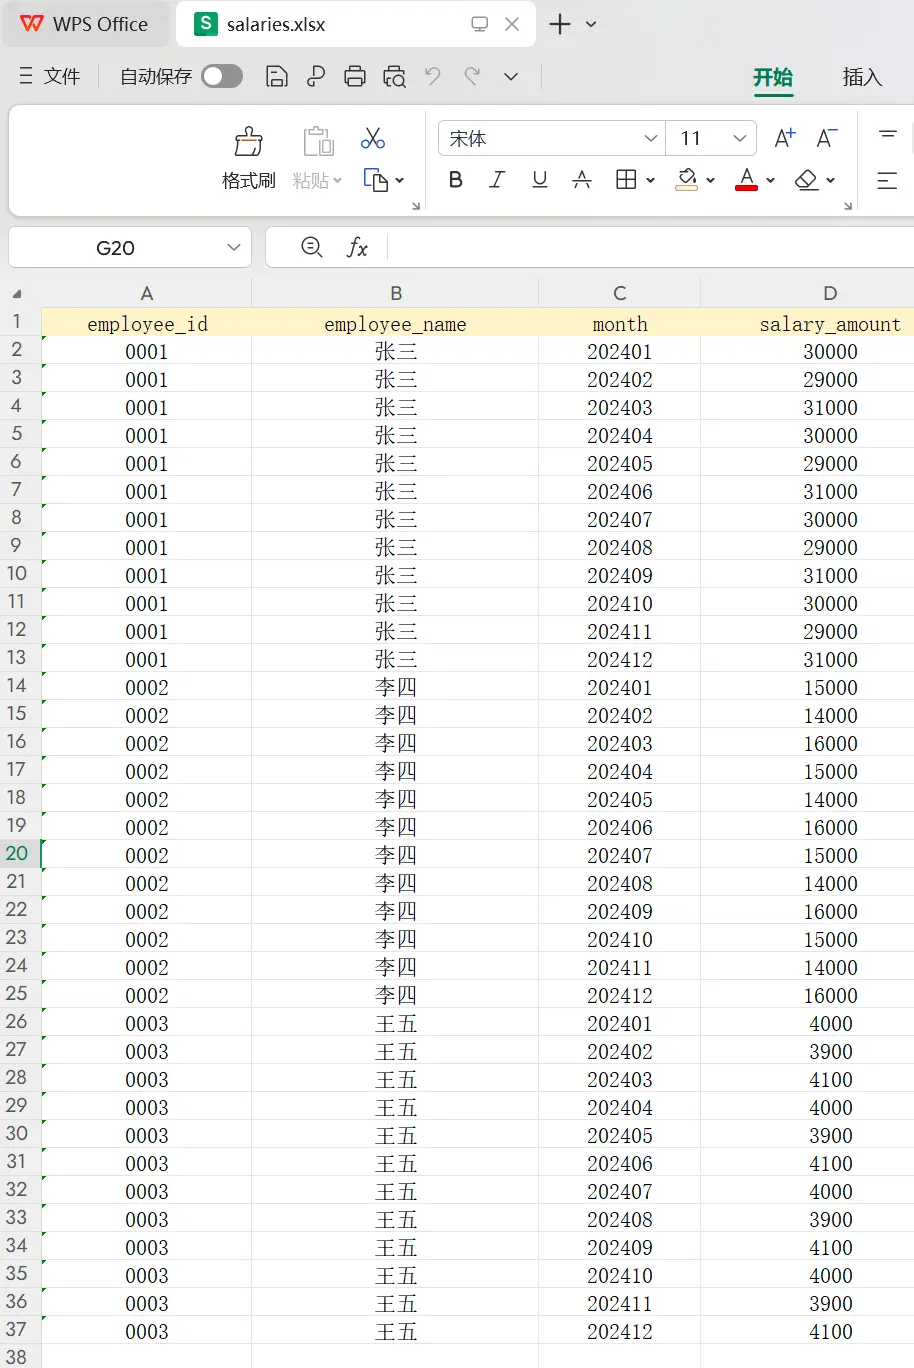Decrease font size with A- icon
Image resolution: width=914 pixels, height=1368 pixels.
tap(827, 138)
